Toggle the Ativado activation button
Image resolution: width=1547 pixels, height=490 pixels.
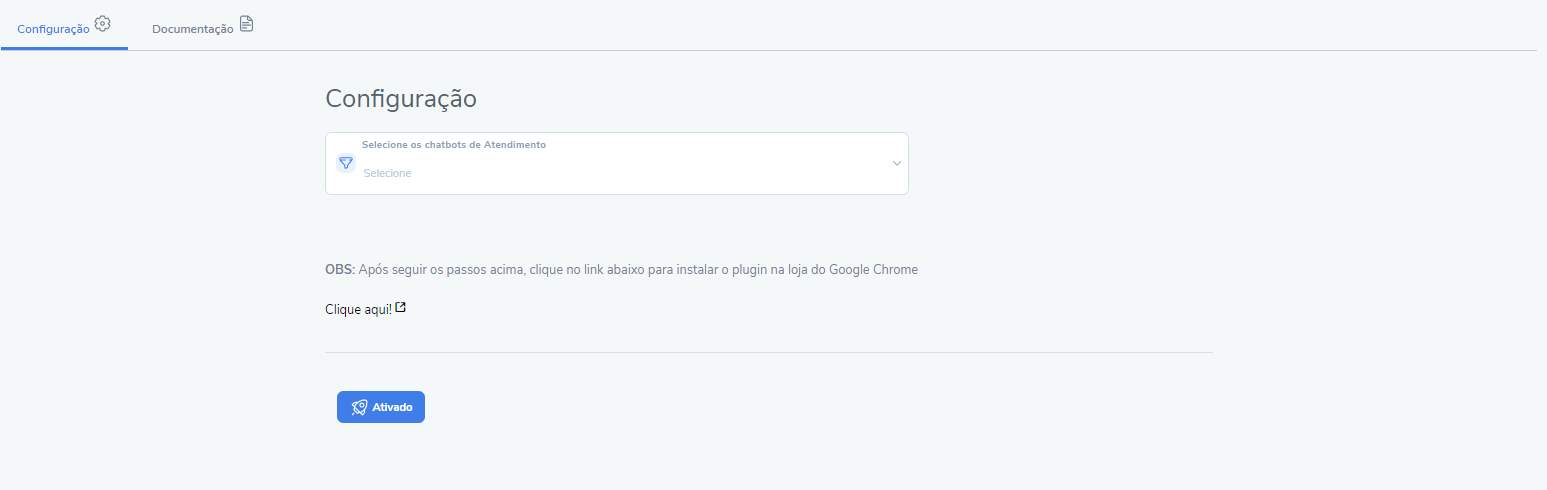(x=381, y=407)
